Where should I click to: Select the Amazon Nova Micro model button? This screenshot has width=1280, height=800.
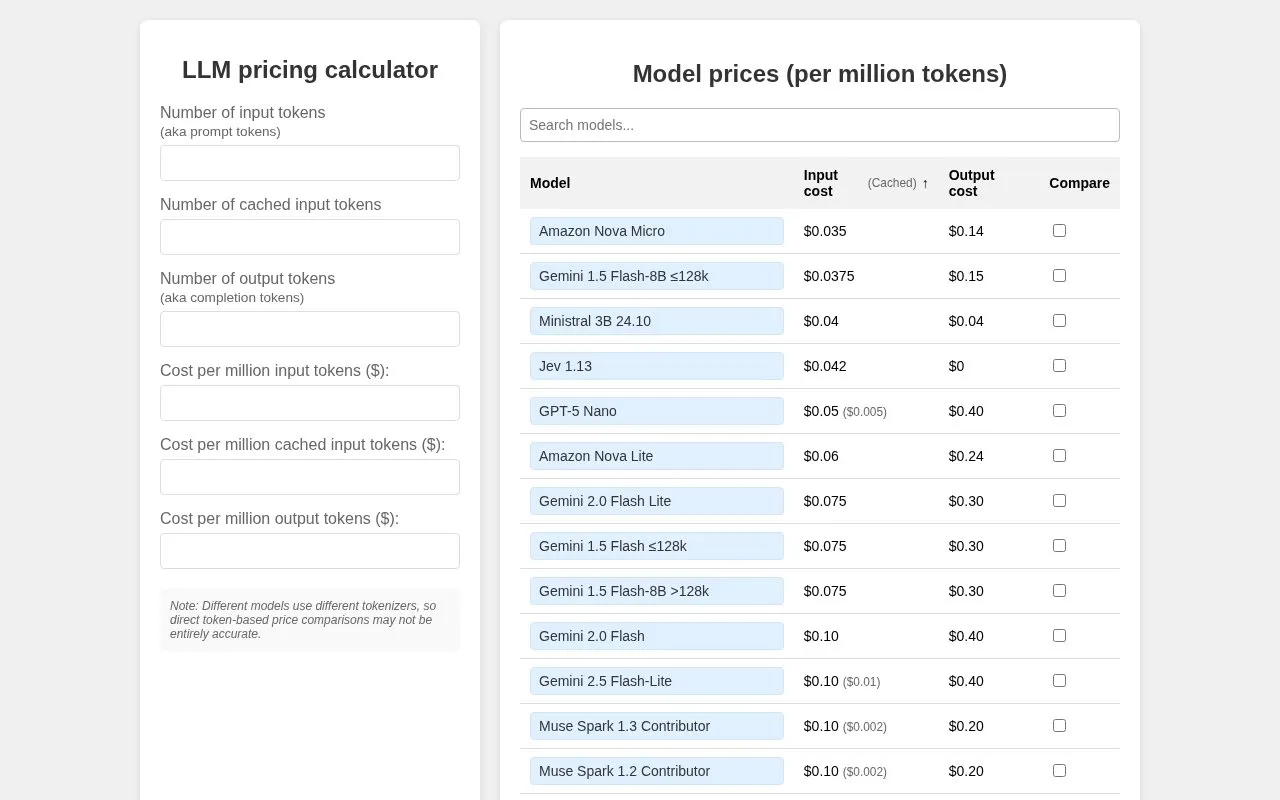click(657, 231)
